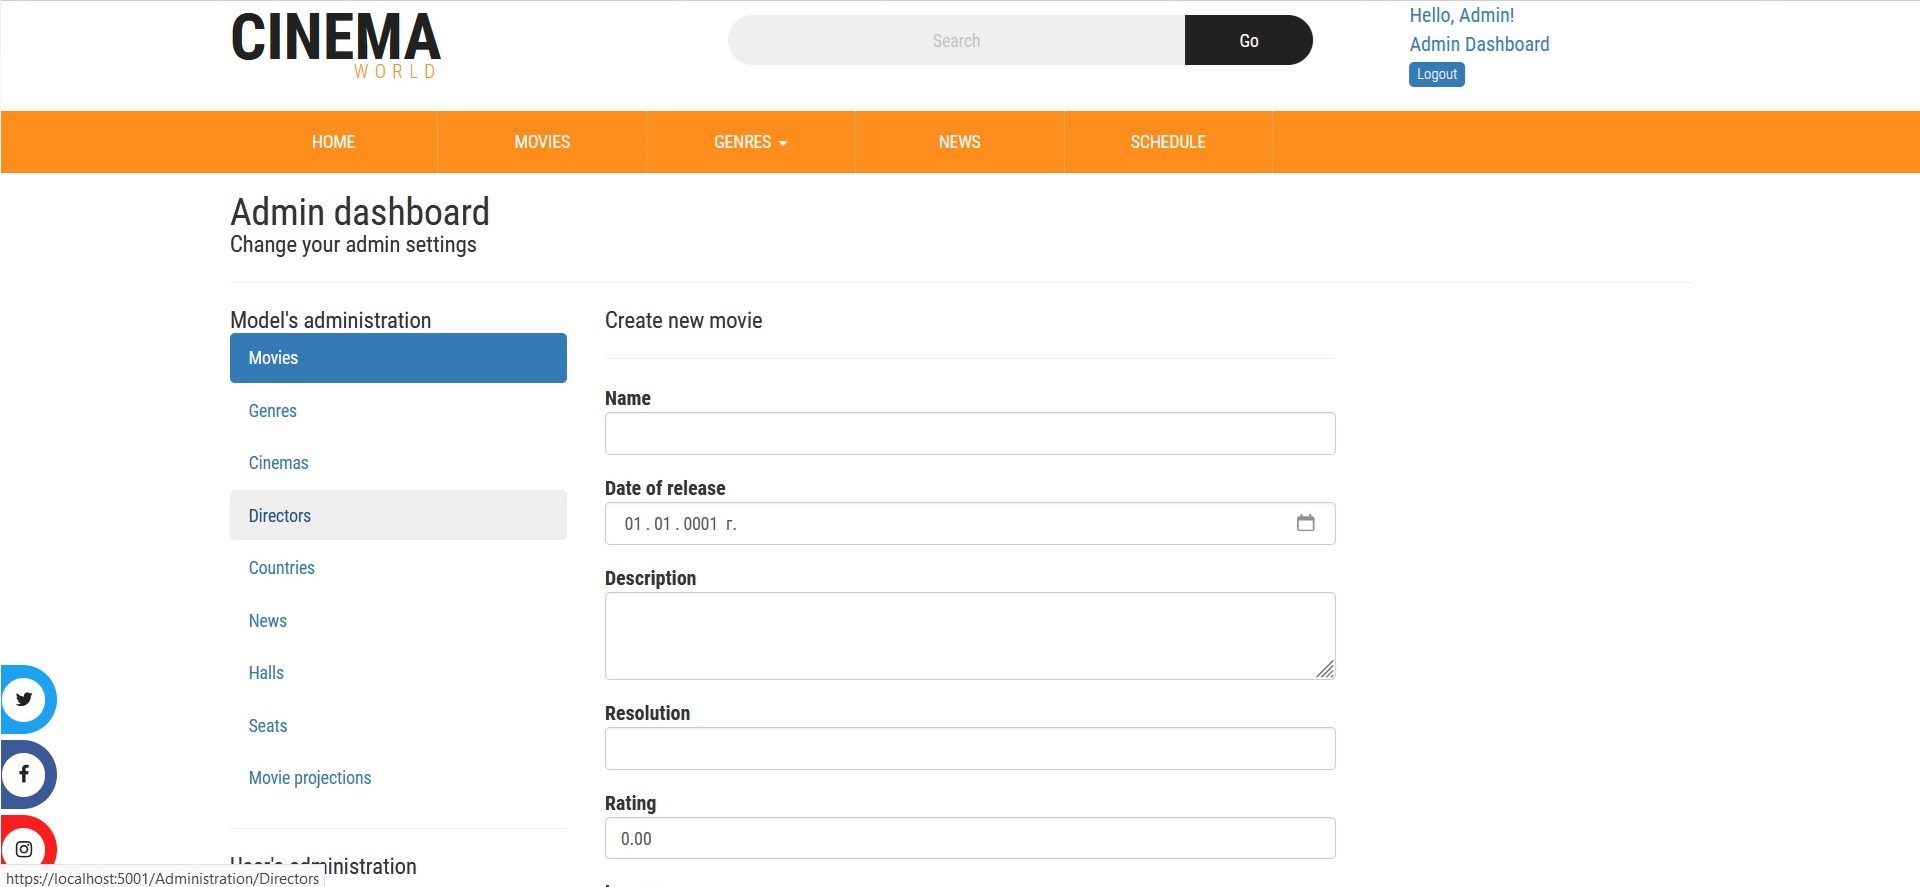Select Cinemas in the sidebar list
Viewport: 1920px width, 887px height.
tap(278, 463)
